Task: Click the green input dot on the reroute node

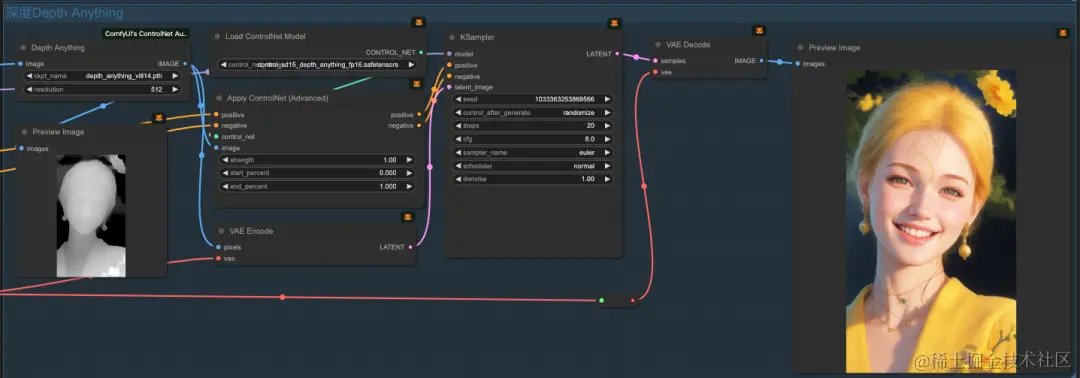Action: pos(601,300)
